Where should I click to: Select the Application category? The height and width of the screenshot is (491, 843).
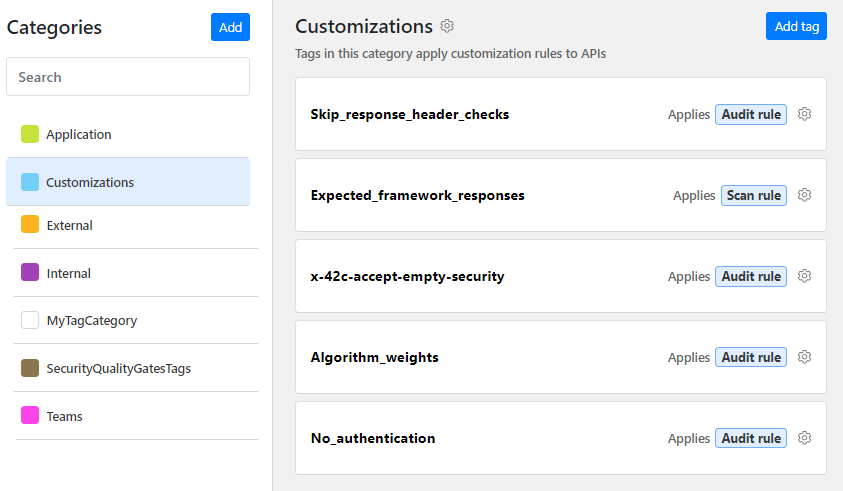pyautogui.click(x=128, y=134)
